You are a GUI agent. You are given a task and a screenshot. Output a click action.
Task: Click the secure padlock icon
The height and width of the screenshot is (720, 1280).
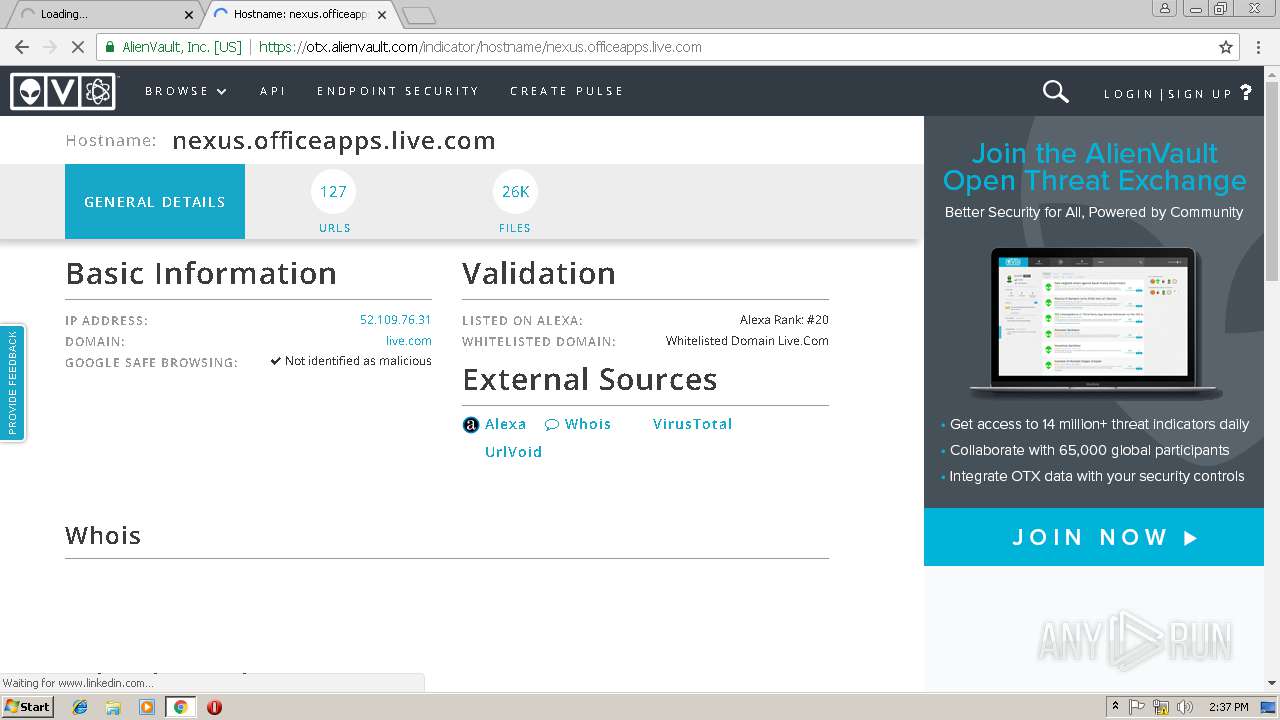coord(110,47)
